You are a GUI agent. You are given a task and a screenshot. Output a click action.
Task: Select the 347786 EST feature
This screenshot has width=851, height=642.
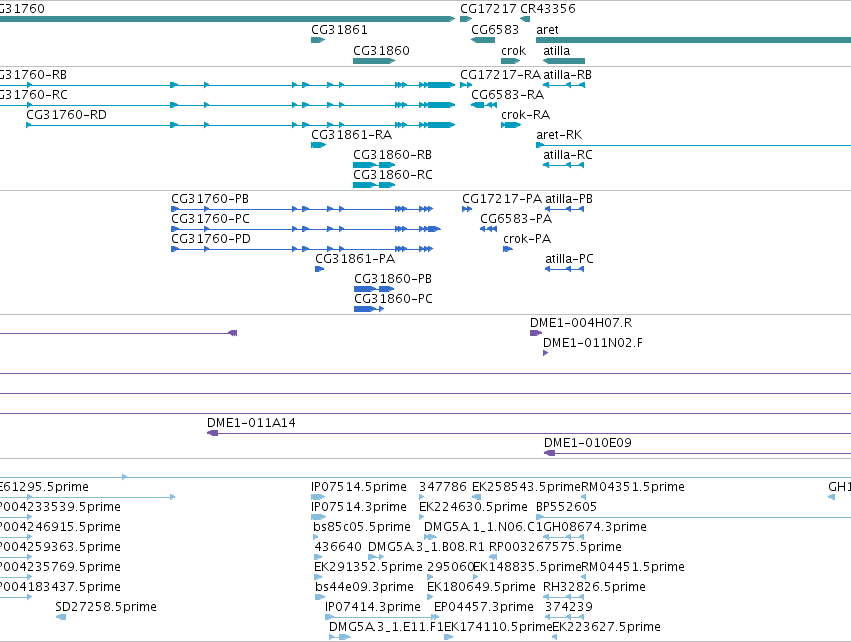pyautogui.click(x=422, y=497)
